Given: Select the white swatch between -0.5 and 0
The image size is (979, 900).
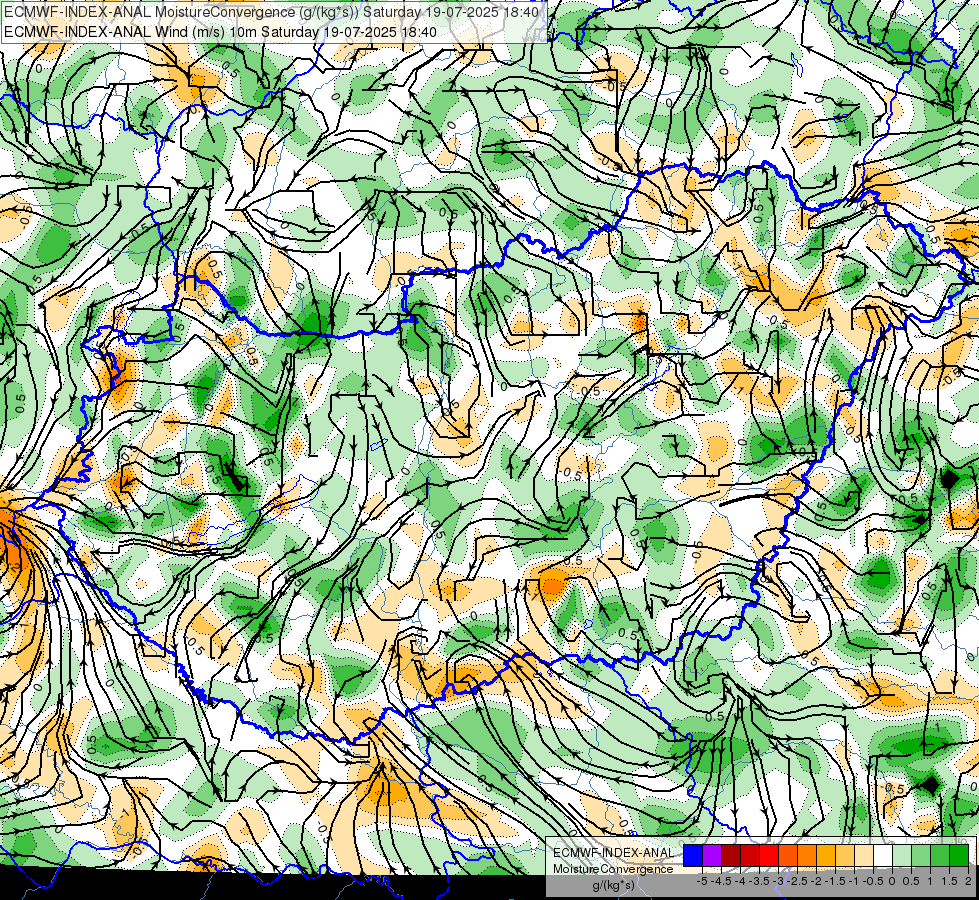Looking at the screenshot, I should point(883,855).
